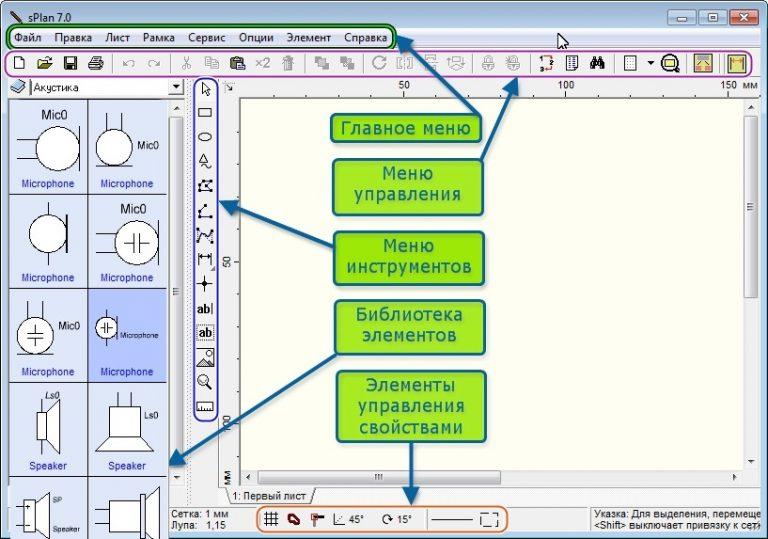Pick the text tool labeled ab|
768x539 pixels.
(x=205, y=309)
